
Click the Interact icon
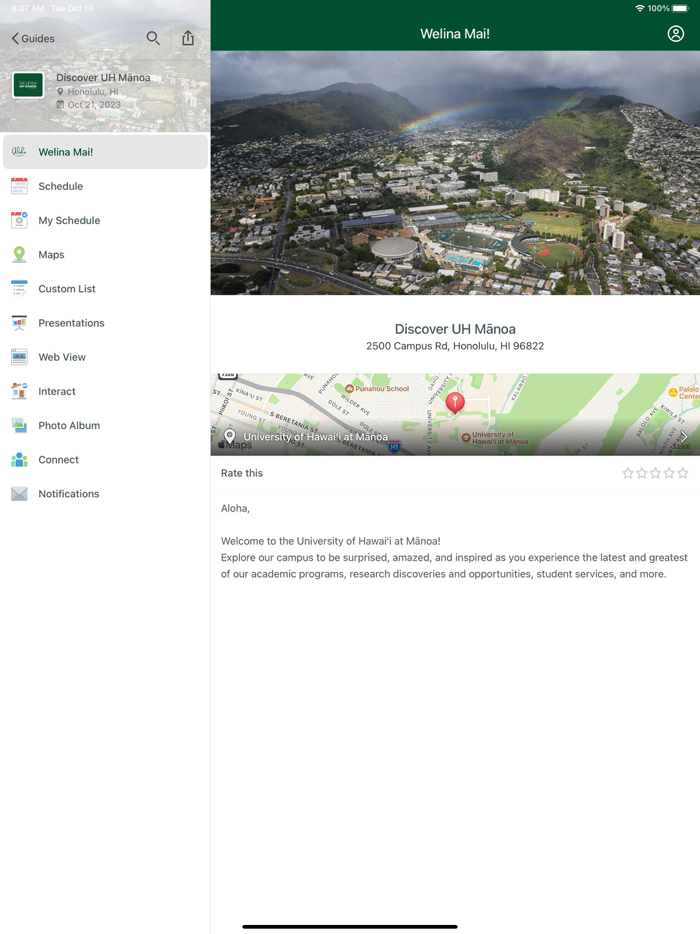[x=19, y=391]
